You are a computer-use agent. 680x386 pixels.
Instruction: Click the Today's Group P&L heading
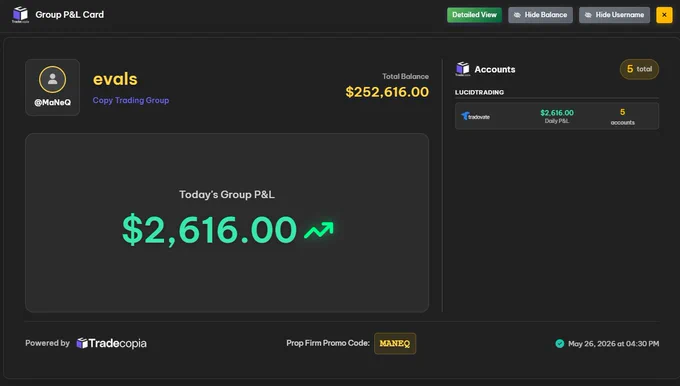(x=227, y=194)
